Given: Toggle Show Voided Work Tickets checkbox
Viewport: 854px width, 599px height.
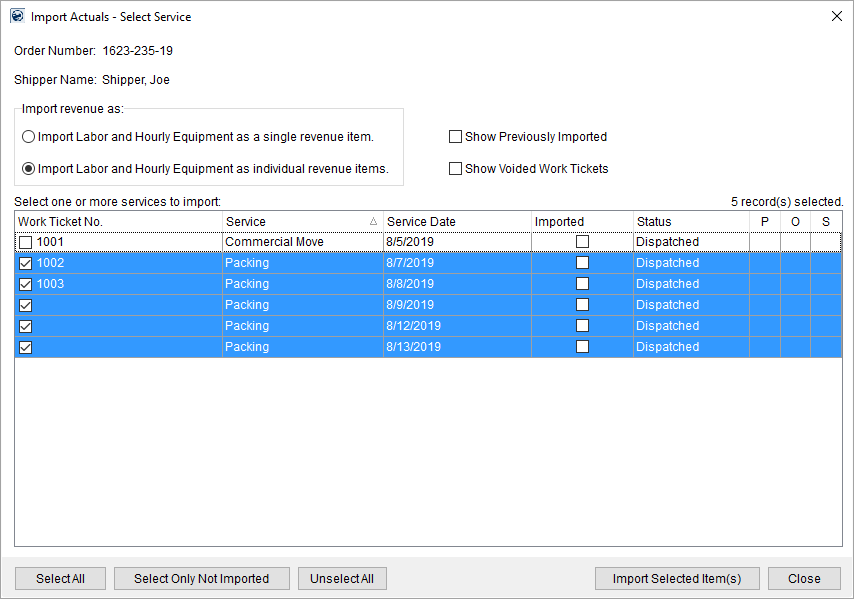Looking at the screenshot, I should pyautogui.click(x=456, y=169).
